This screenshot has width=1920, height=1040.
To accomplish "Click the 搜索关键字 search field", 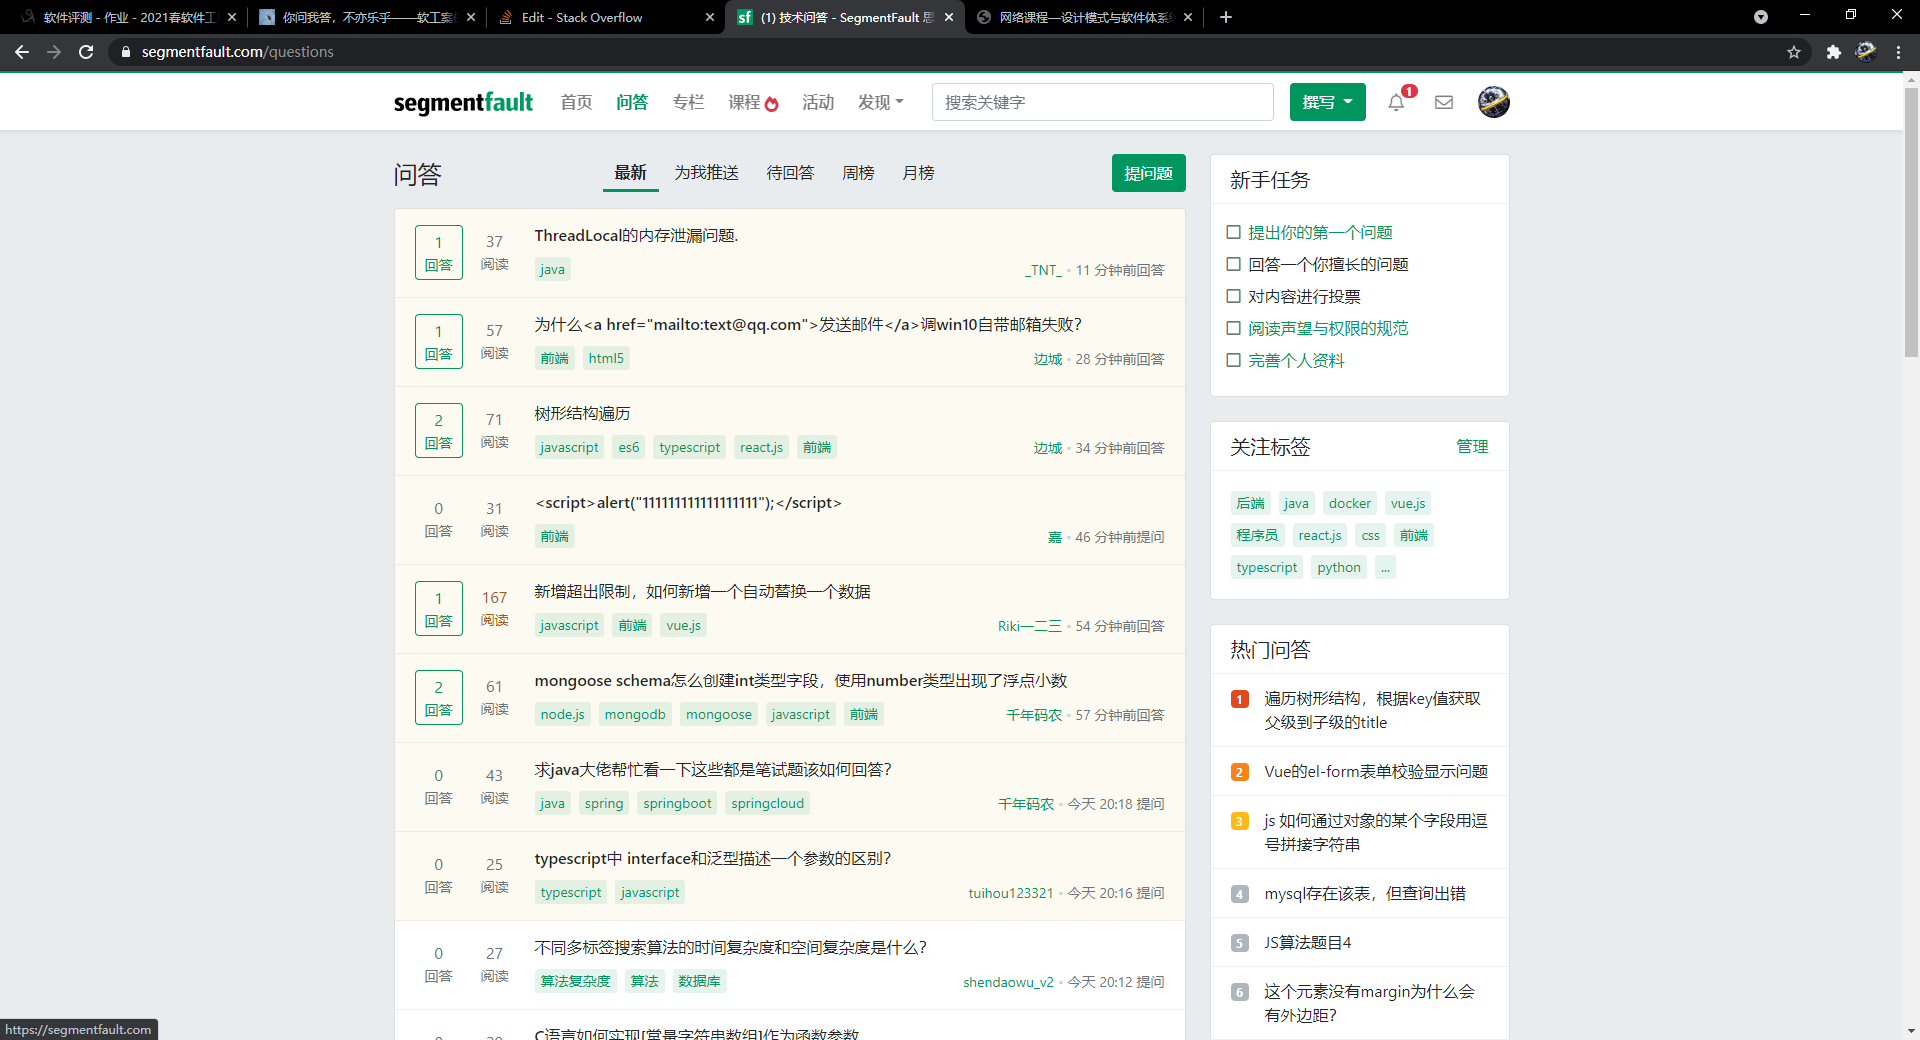I will tap(1102, 102).
